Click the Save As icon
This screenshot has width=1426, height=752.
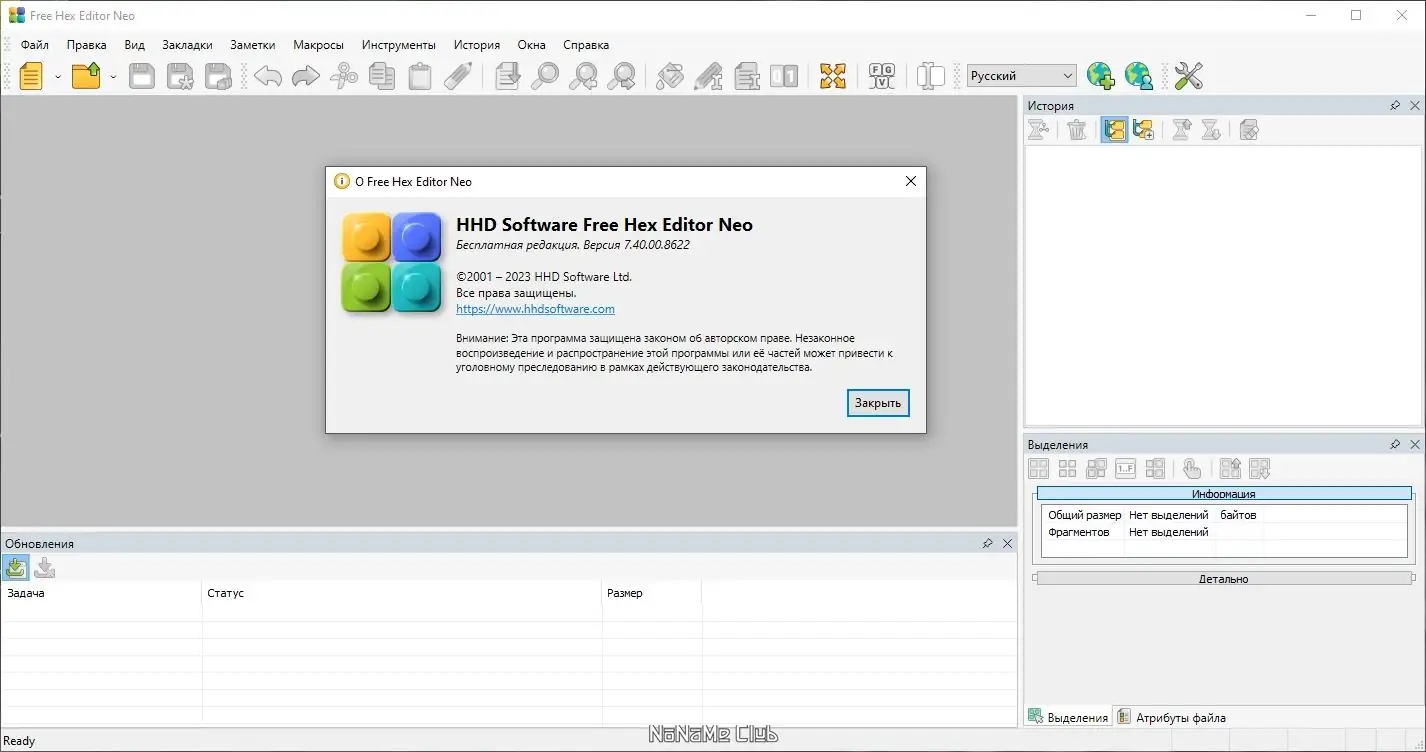180,76
